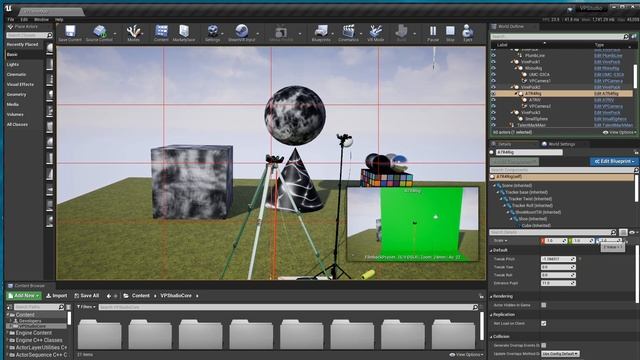Click the Tweak Pitch value field
Screen dimensions: 640x360
click(558, 259)
